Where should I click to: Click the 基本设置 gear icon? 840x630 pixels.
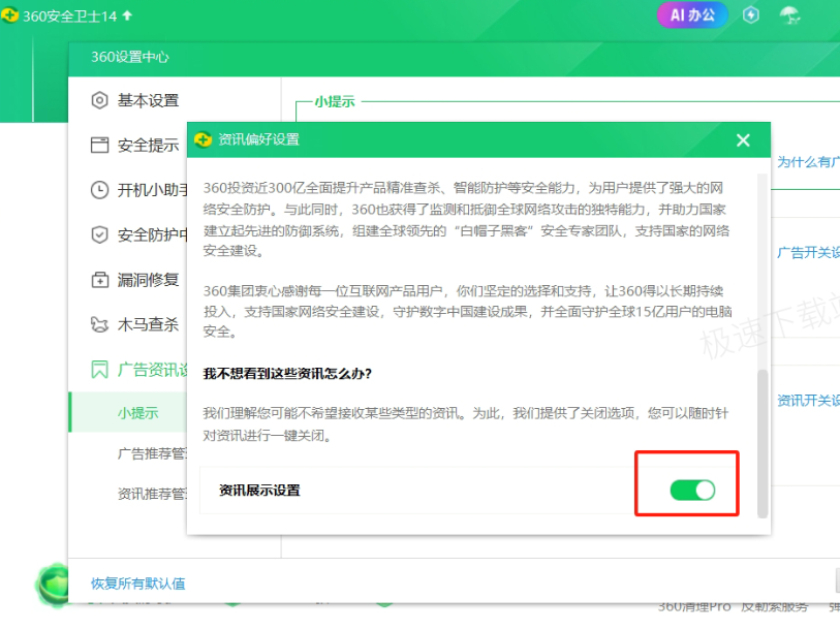(100, 100)
